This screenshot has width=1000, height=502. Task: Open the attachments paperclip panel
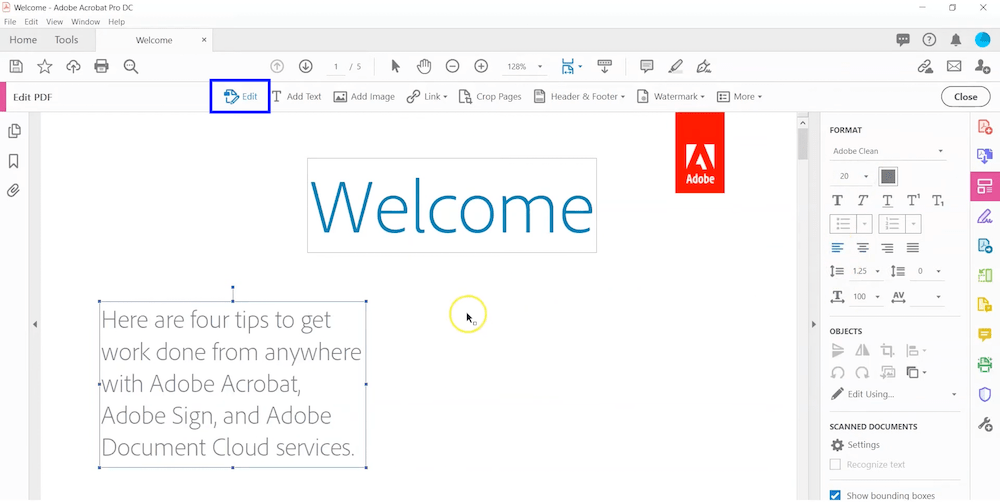point(14,190)
